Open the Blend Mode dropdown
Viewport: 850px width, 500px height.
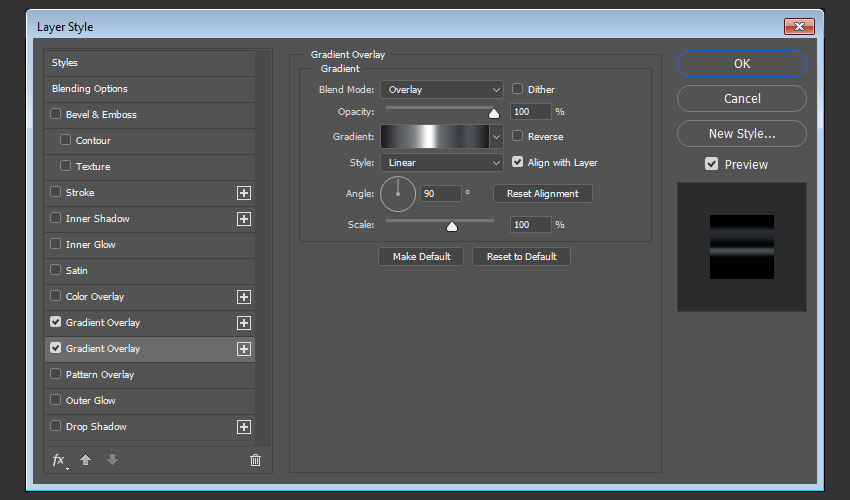[x=441, y=90]
